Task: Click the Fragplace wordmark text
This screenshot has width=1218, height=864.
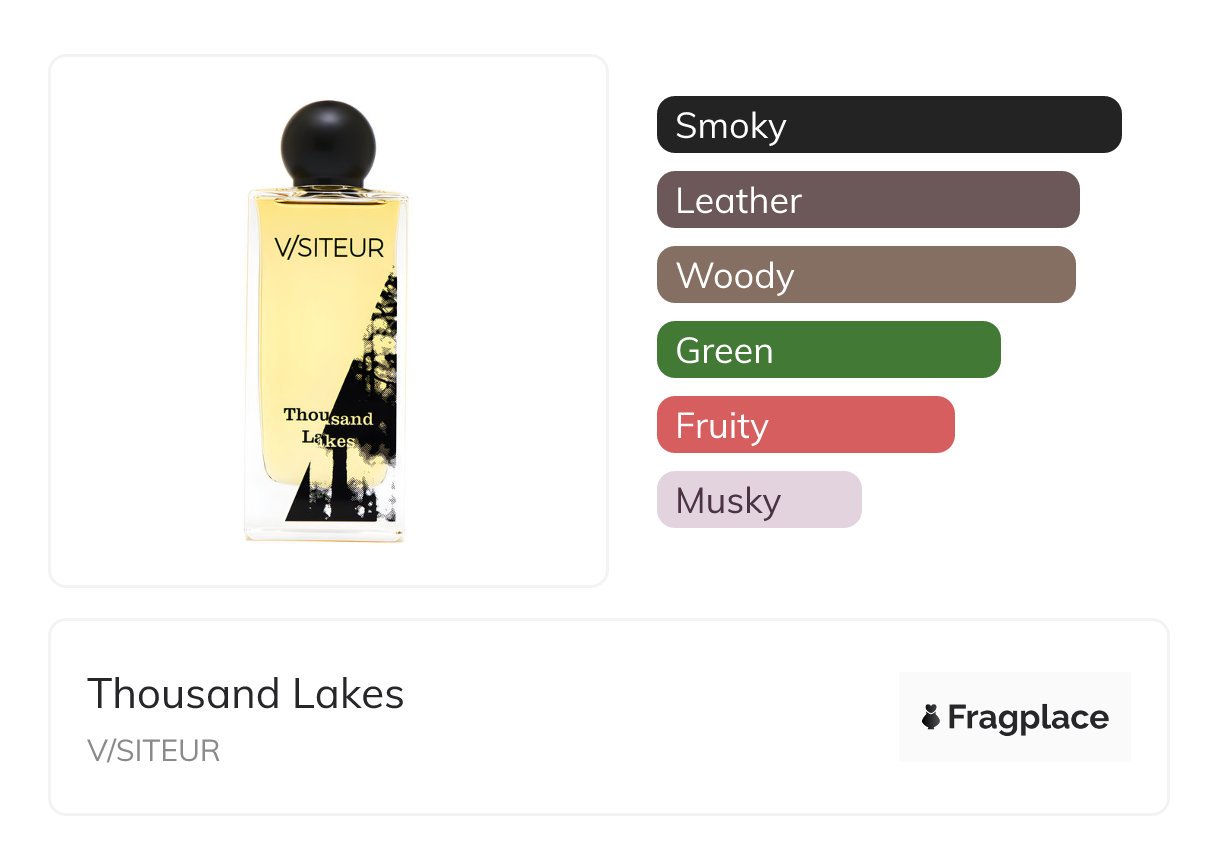Action: [x=1028, y=717]
